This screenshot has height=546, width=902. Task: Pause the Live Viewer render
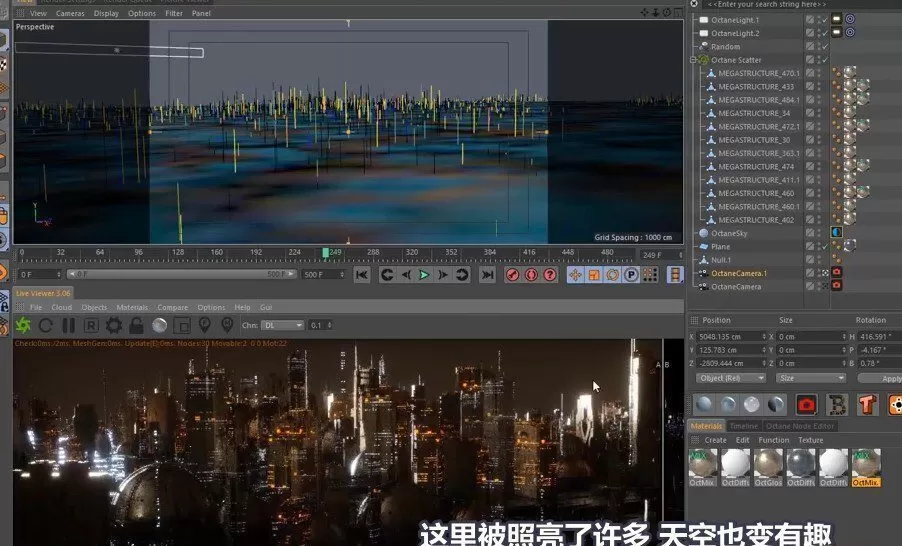[68, 326]
